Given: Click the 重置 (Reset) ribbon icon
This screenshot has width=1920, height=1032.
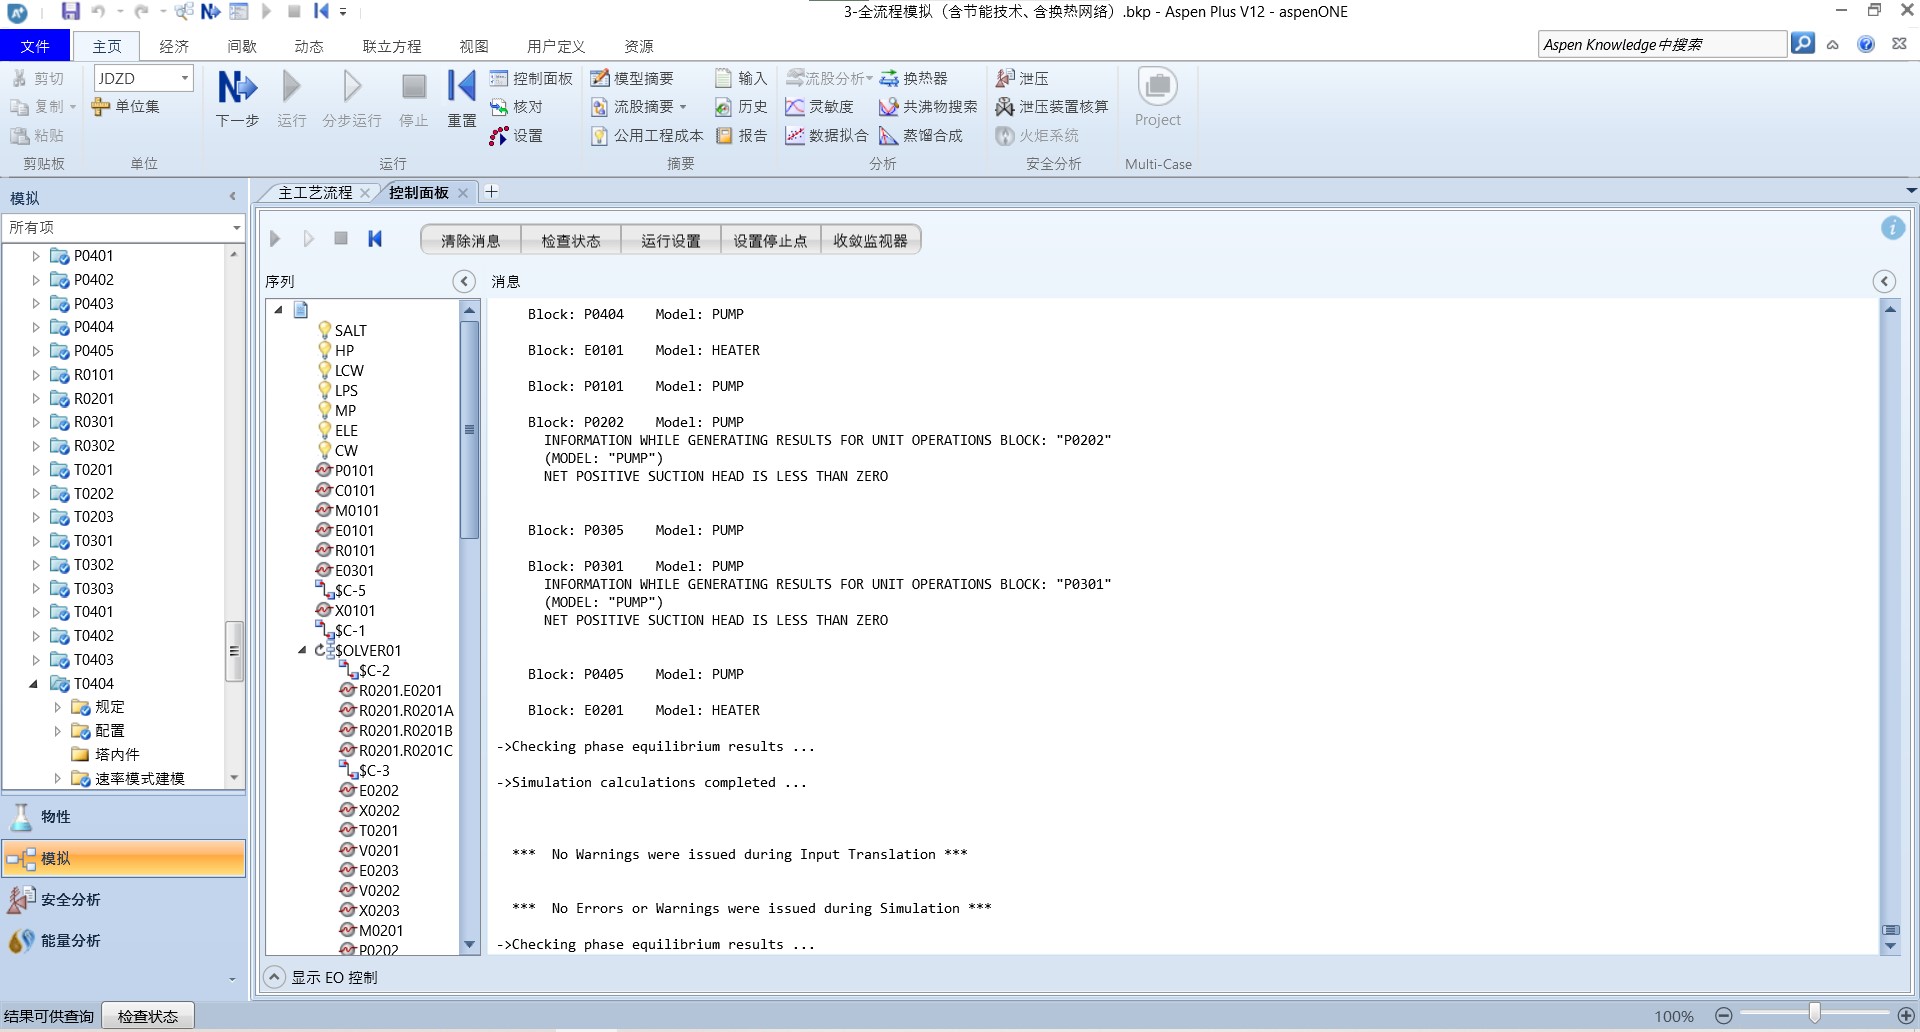Looking at the screenshot, I should pyautogui.click(x=461, y=98).
